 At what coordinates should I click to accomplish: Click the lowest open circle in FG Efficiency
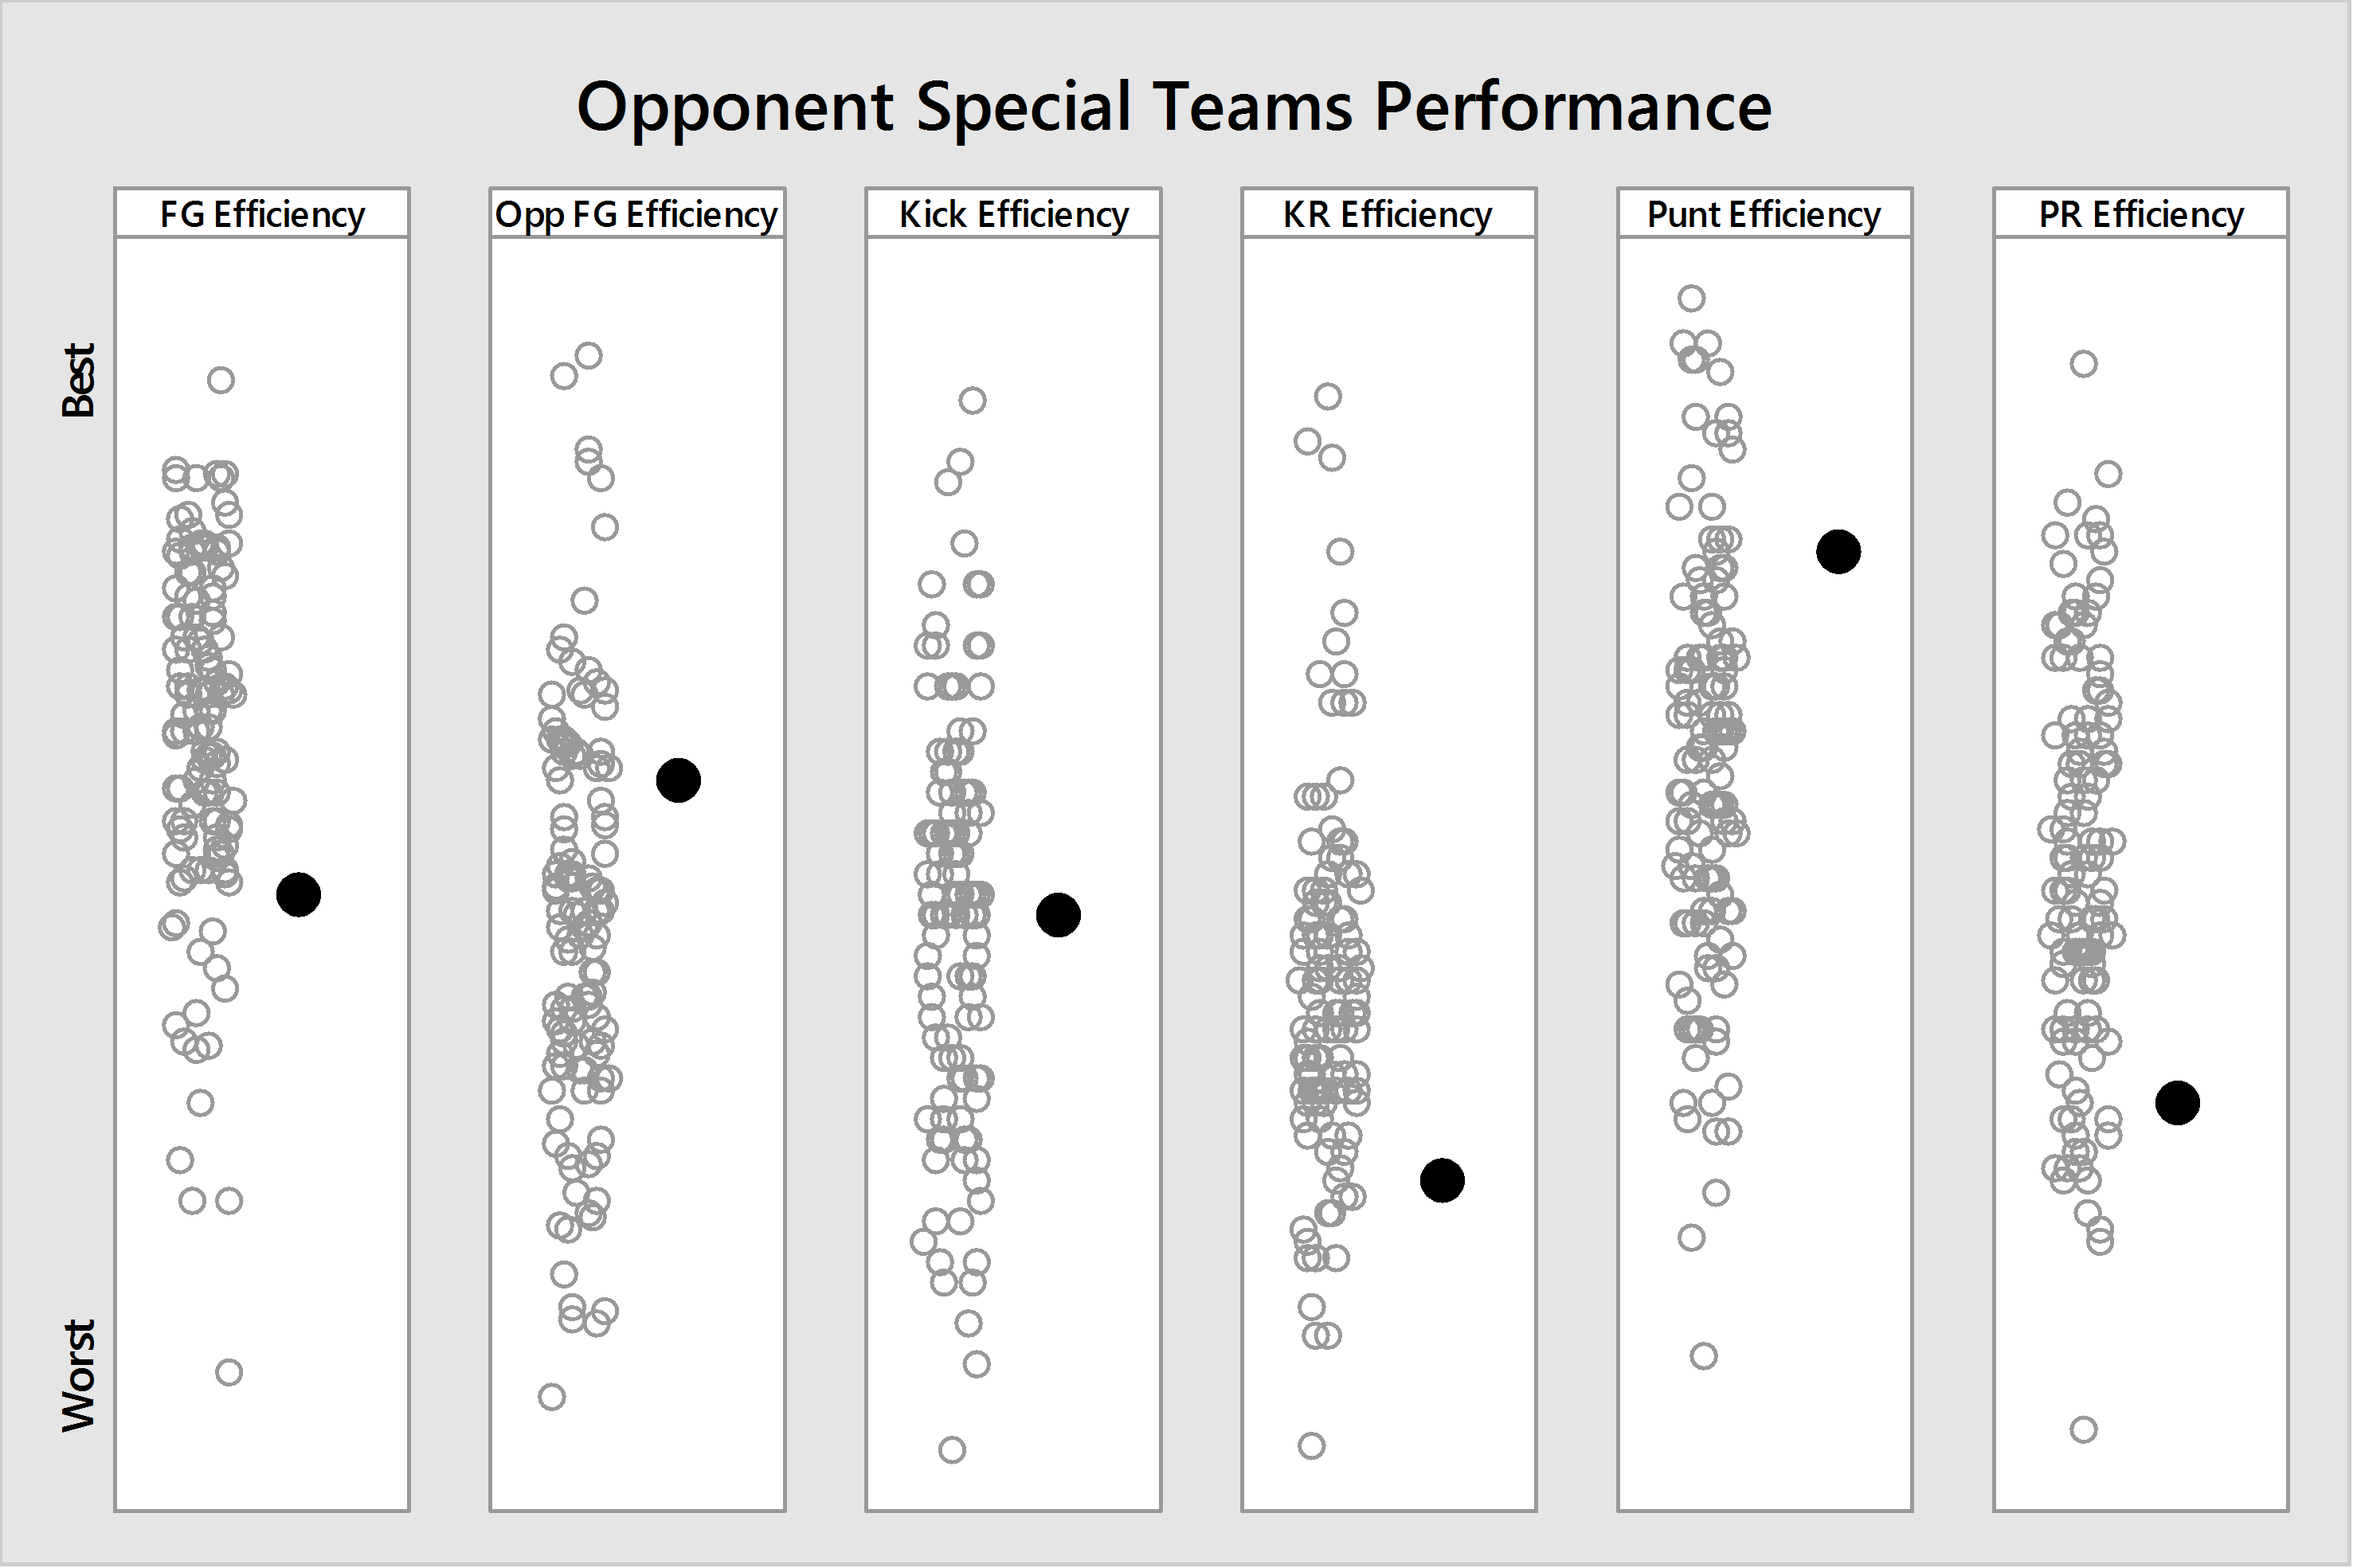[x=229, y=1372]
